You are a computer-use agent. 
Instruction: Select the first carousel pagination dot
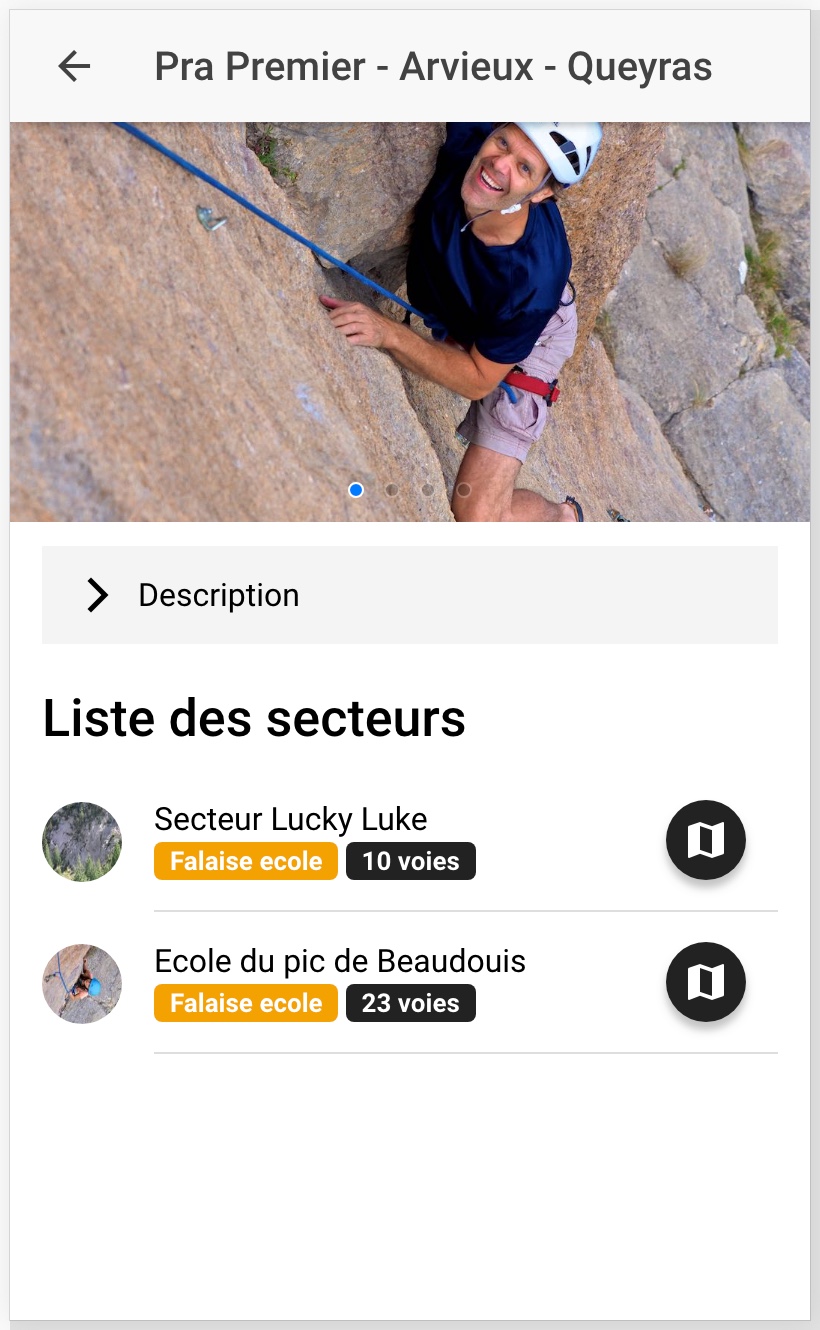point(356,490)
